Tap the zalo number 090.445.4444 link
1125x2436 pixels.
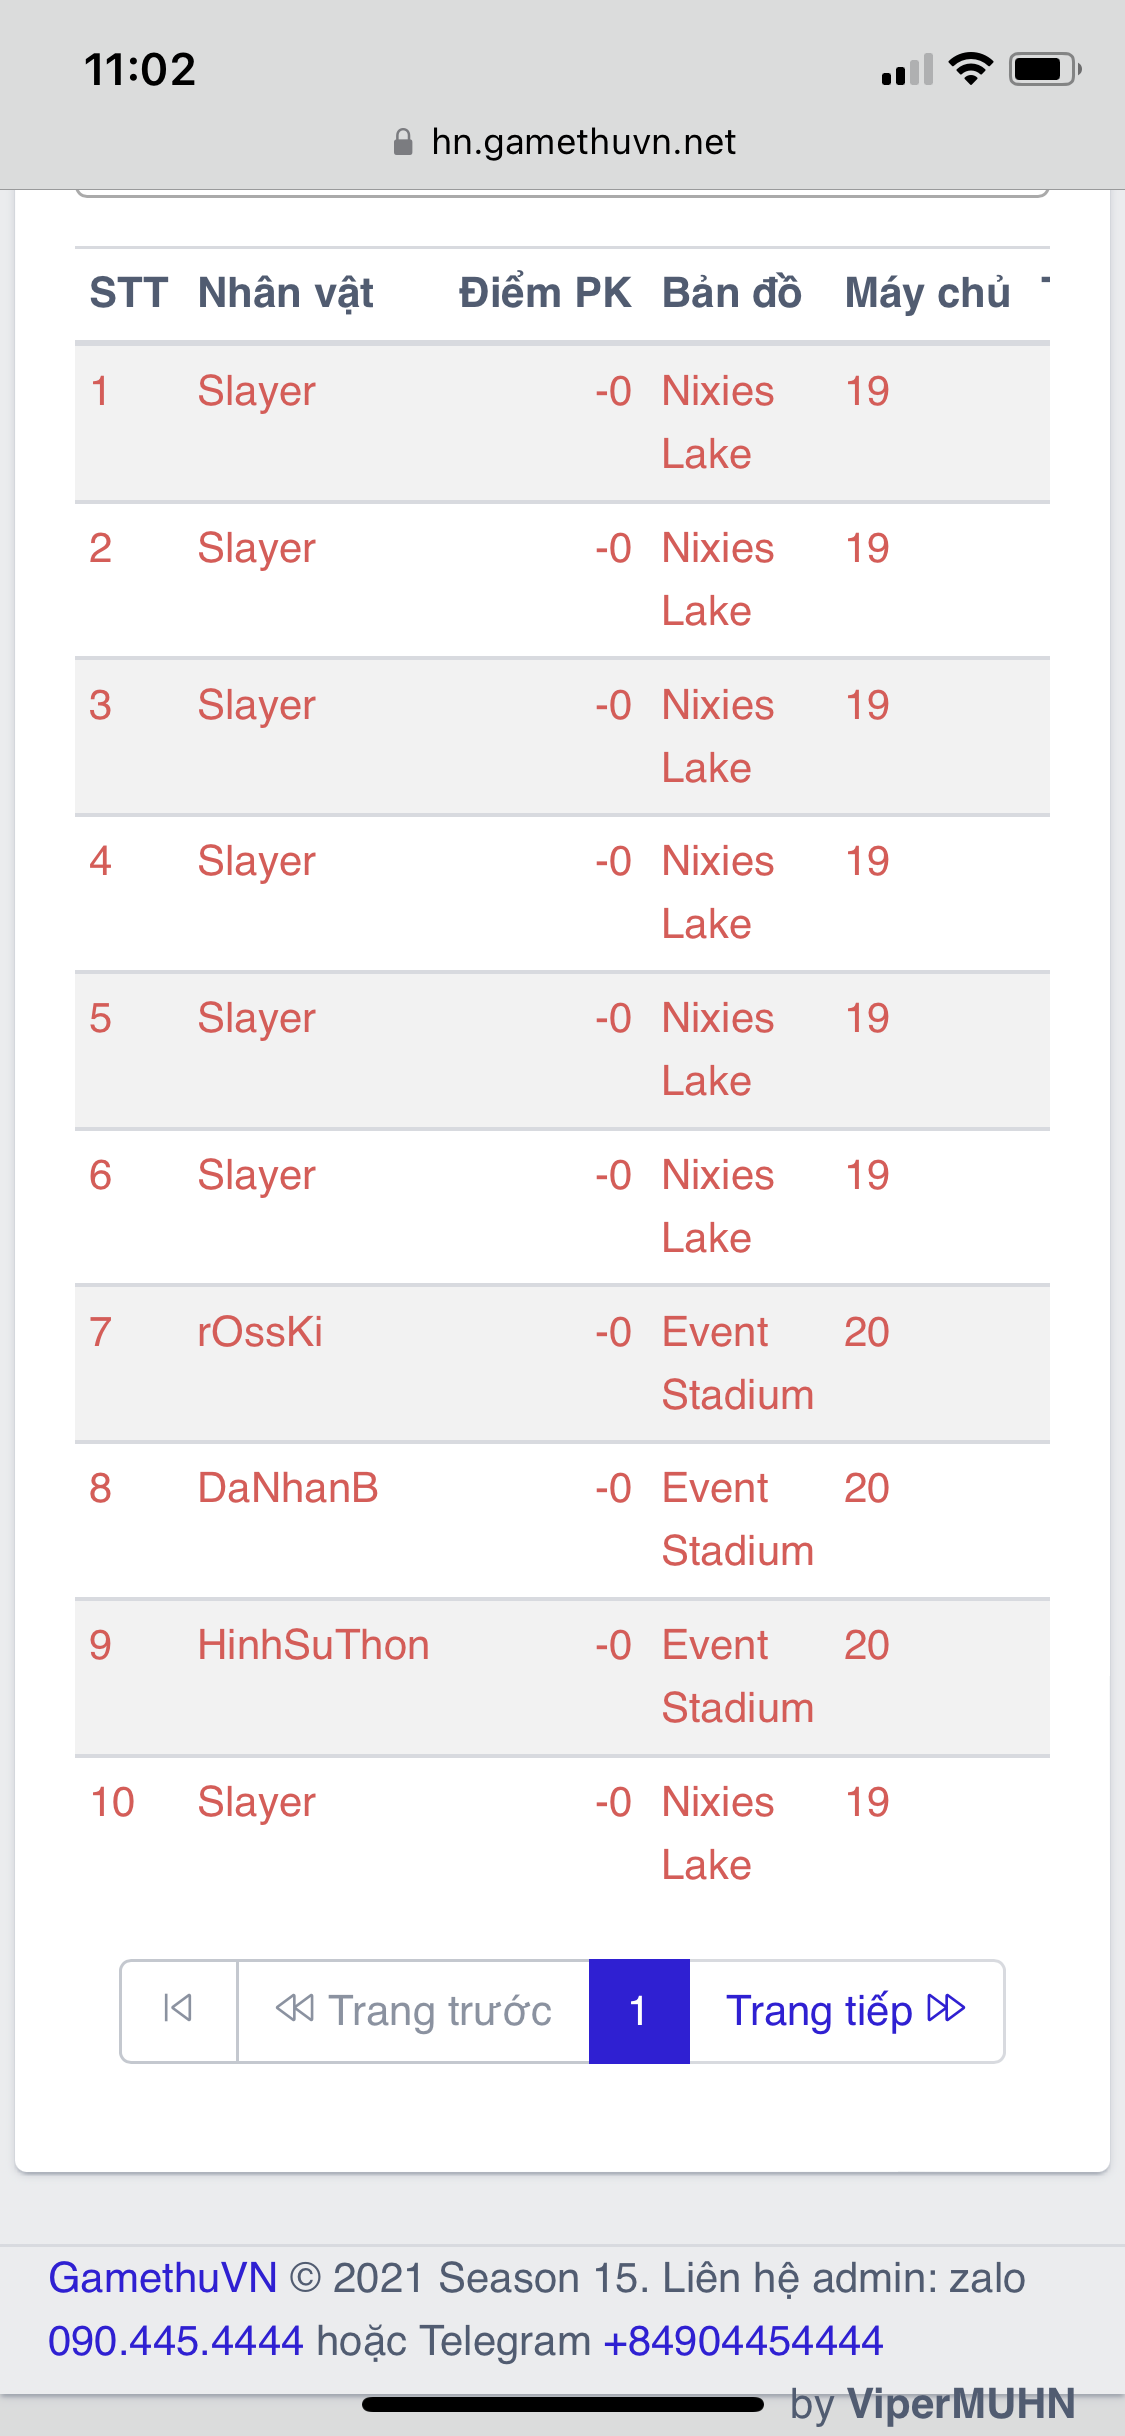point(176,2341)
